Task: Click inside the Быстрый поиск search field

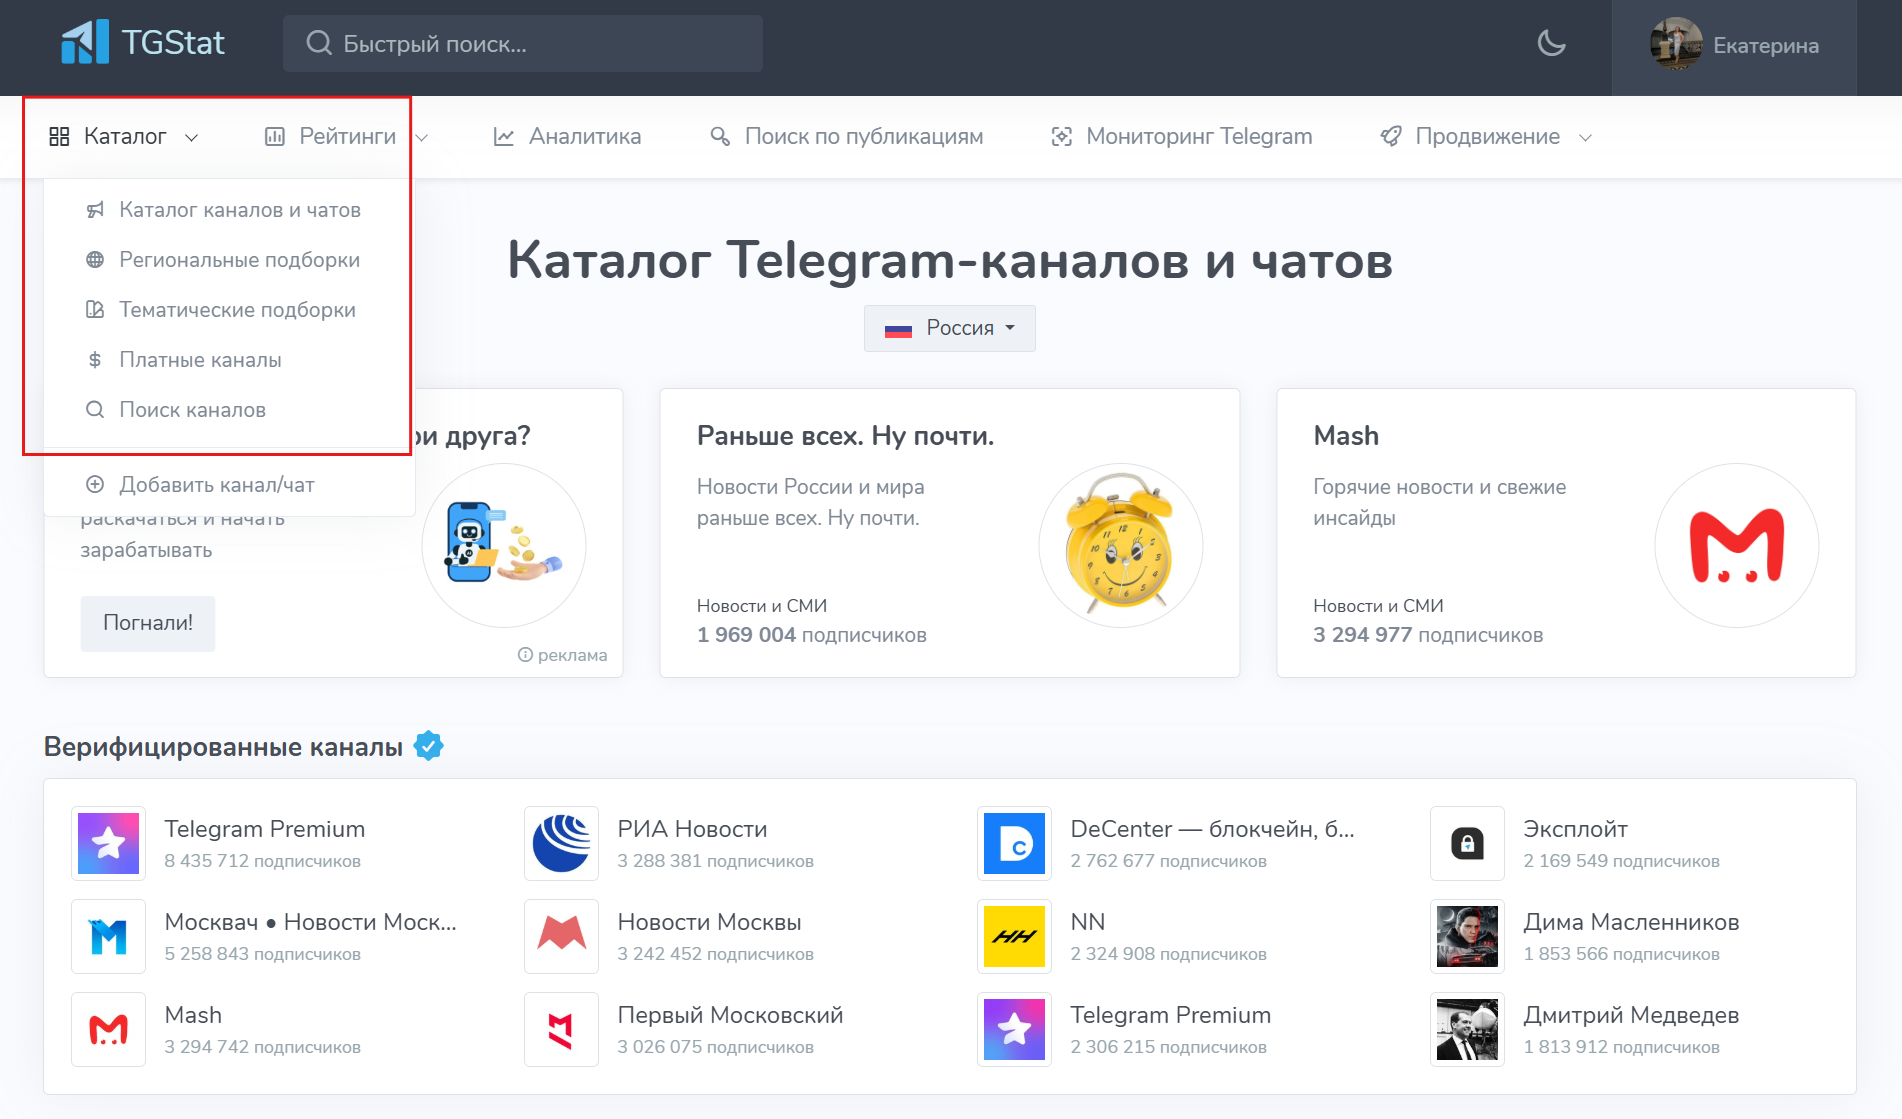Action: (522, 43)
